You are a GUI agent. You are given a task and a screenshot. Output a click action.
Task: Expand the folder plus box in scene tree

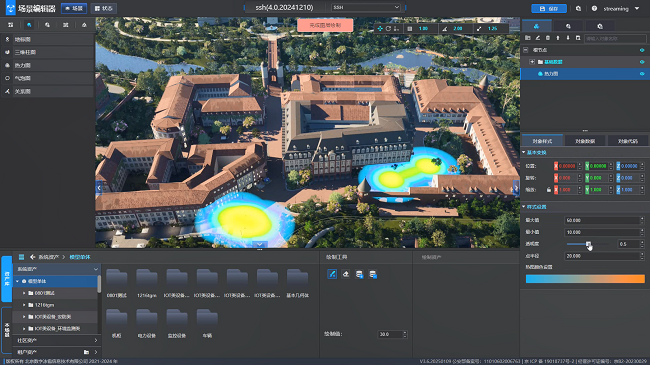532,62
